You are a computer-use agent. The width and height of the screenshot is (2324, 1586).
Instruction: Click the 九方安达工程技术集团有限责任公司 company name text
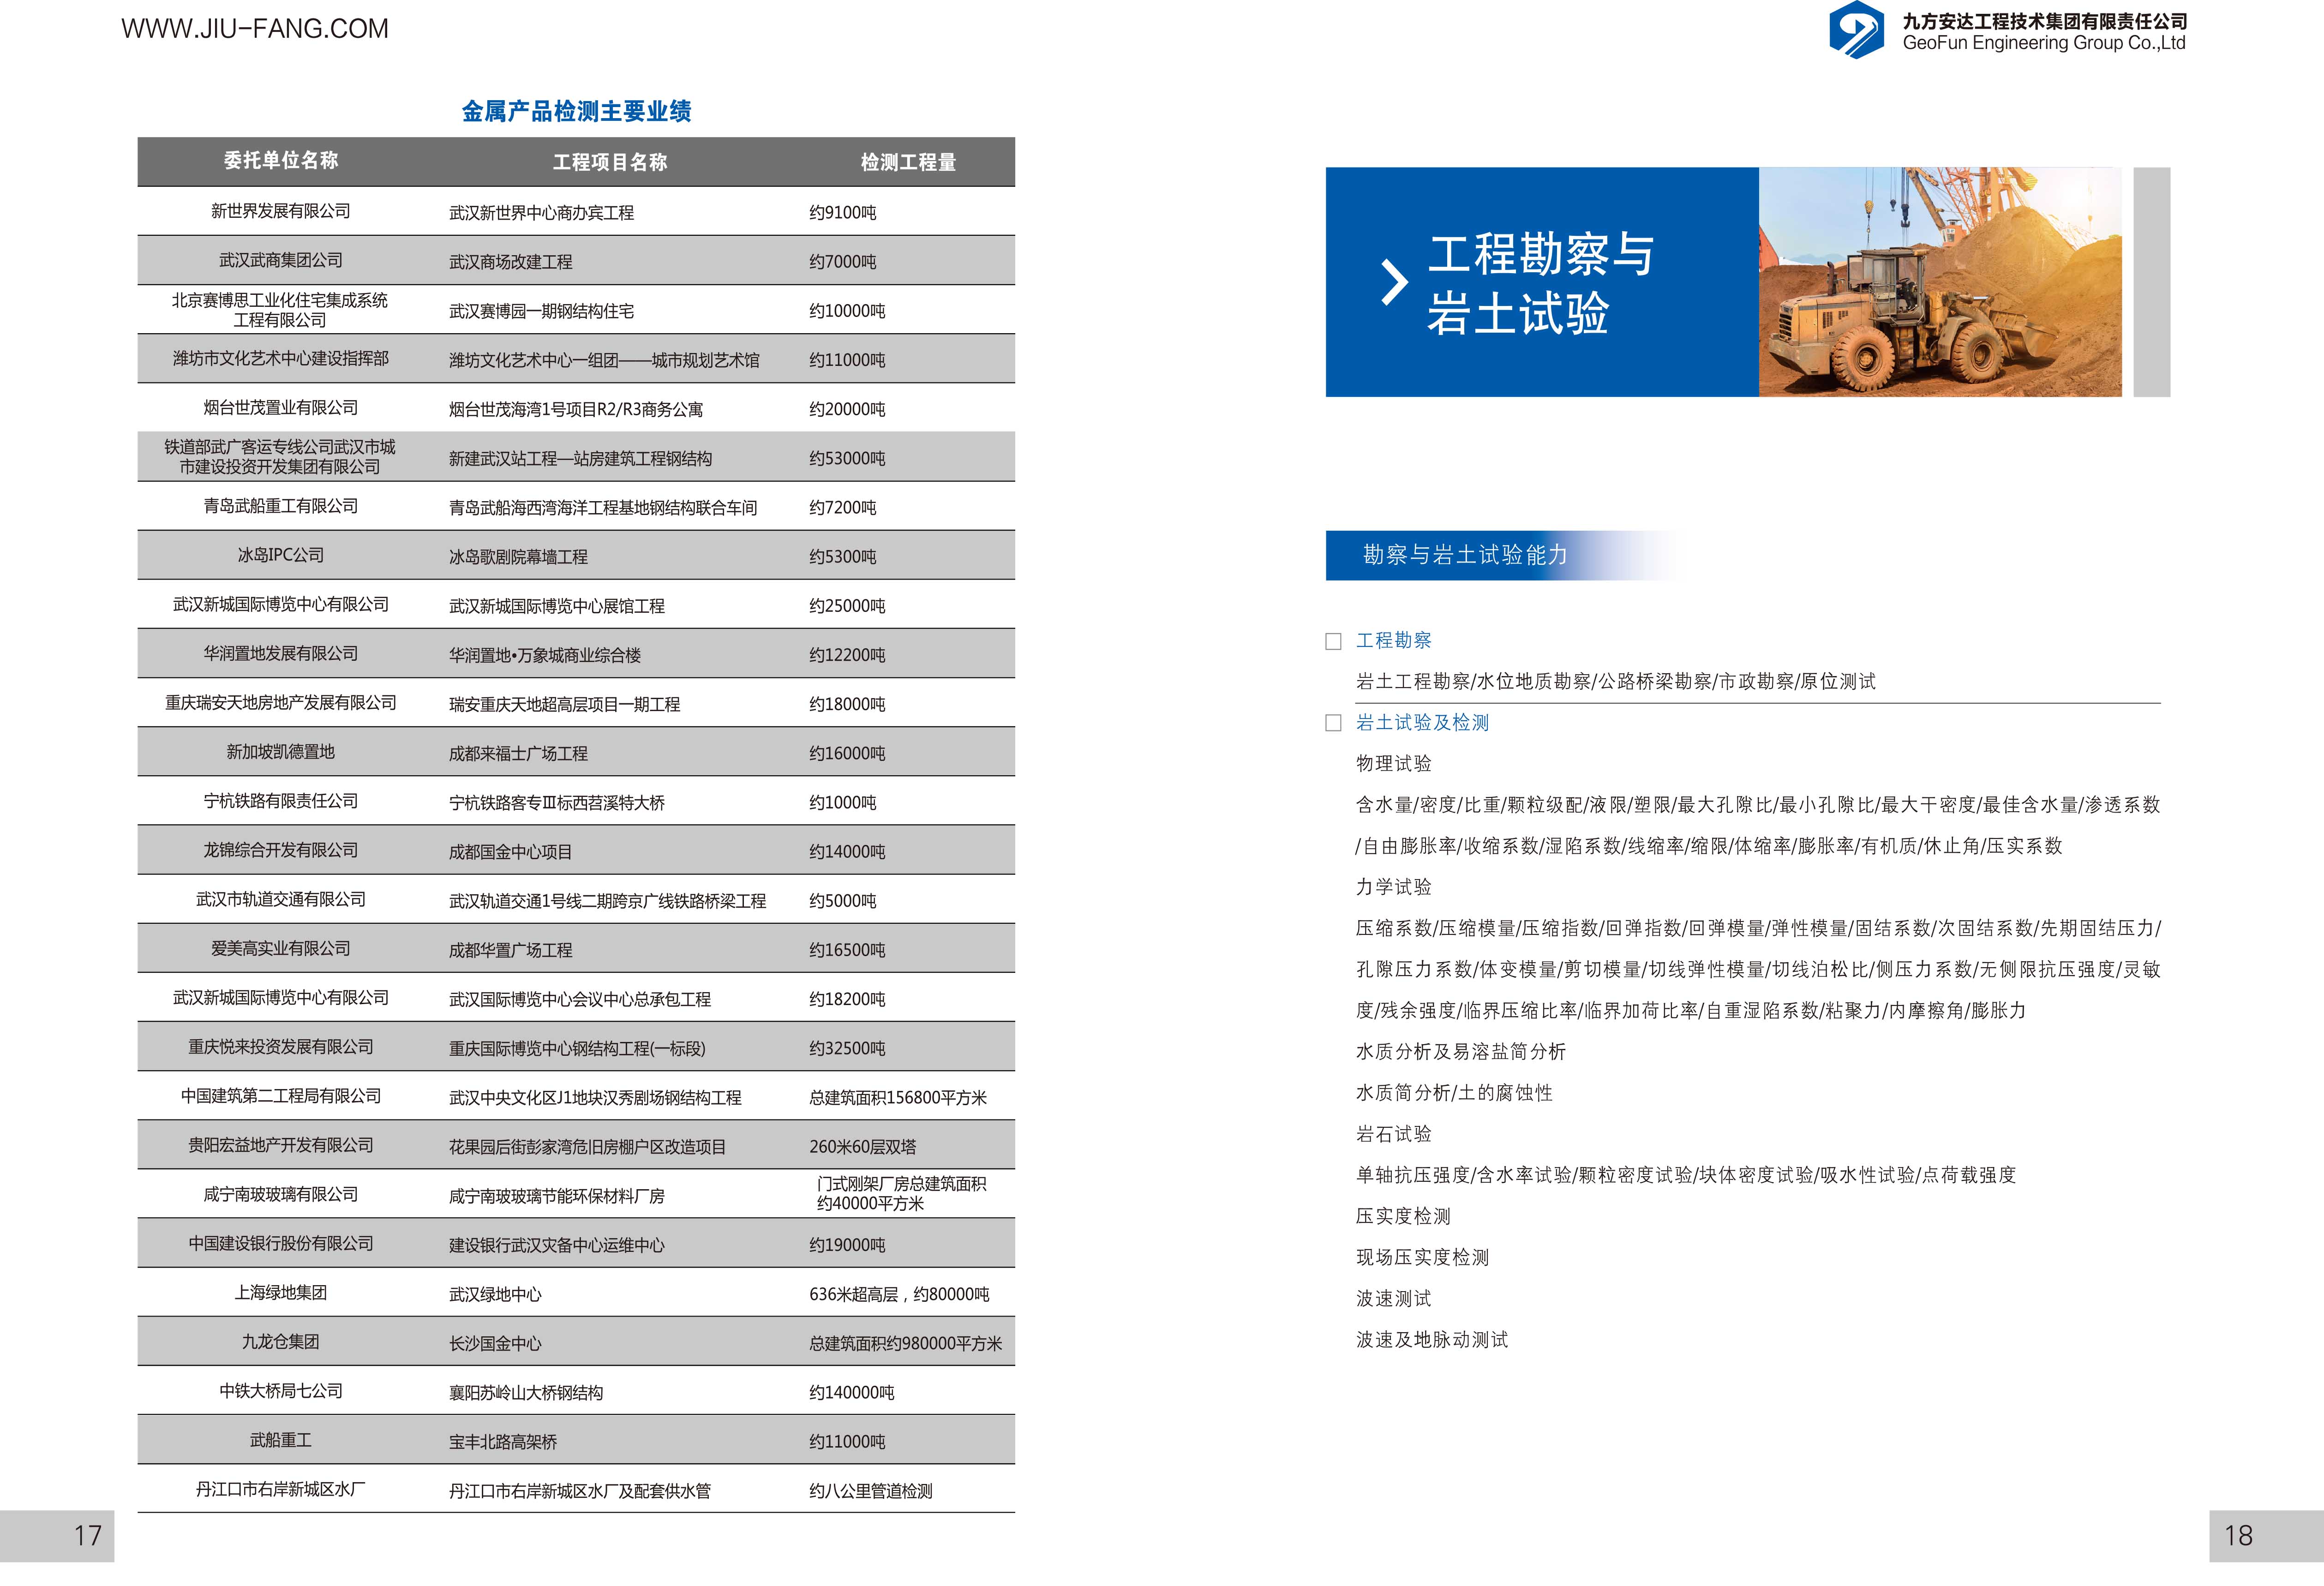pos(2044,21)
